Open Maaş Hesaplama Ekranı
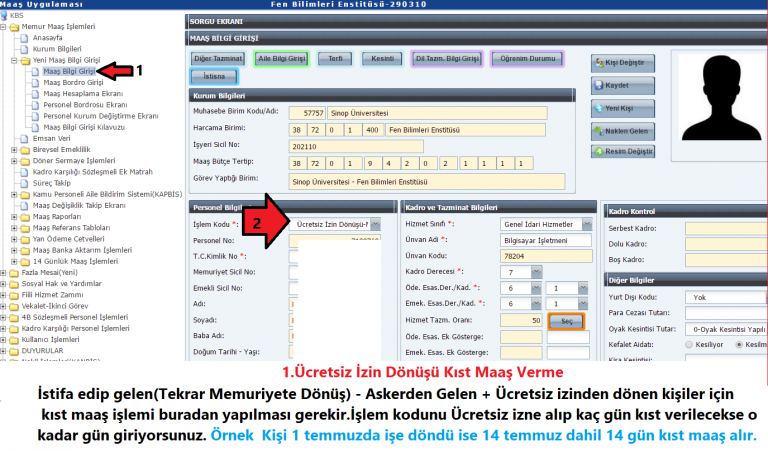The image size is (768, 451). point(83,94)
